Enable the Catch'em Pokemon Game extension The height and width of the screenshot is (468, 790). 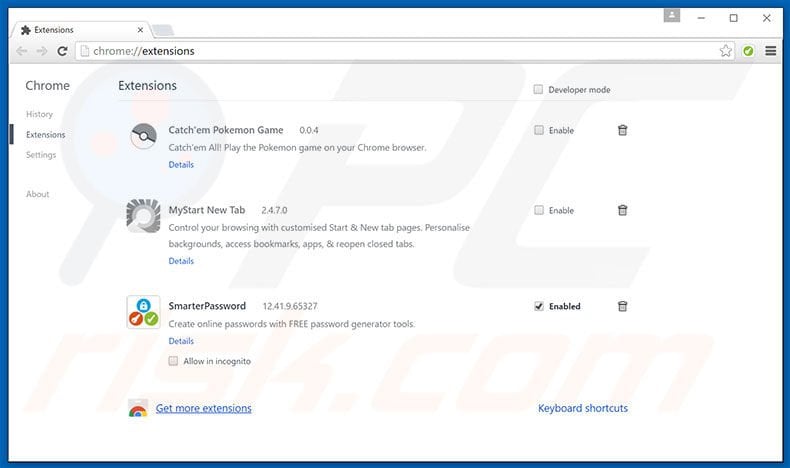point(539,130)
